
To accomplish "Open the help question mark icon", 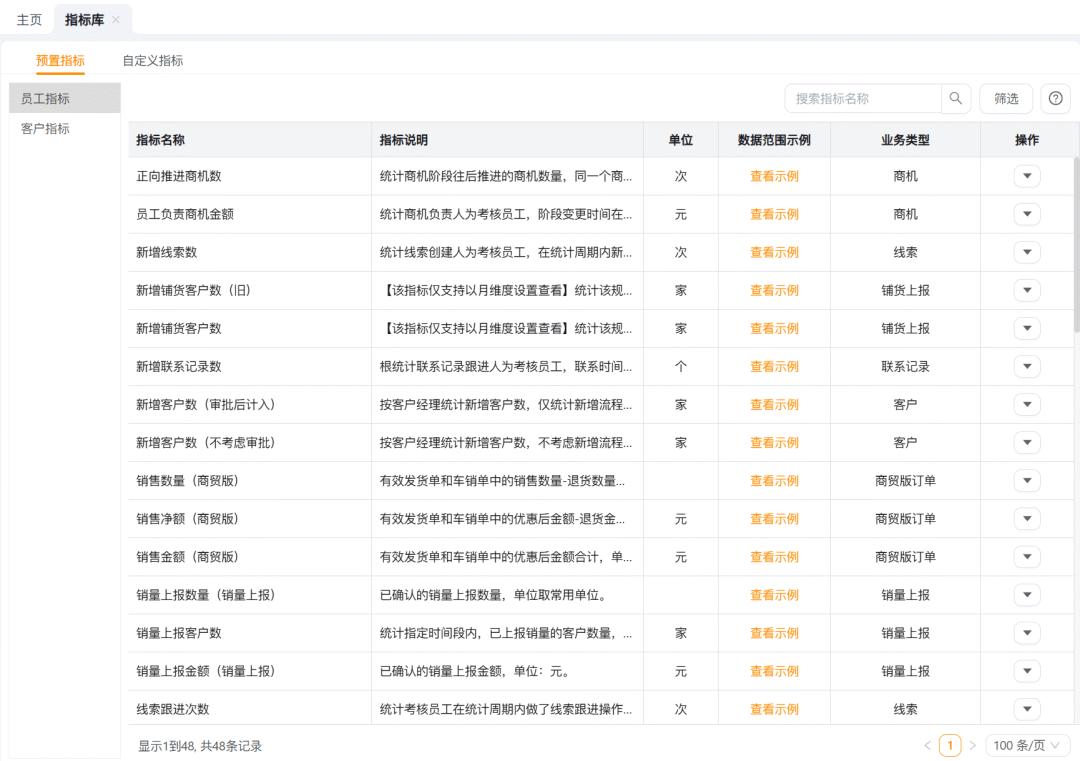I will point(1054,98).
